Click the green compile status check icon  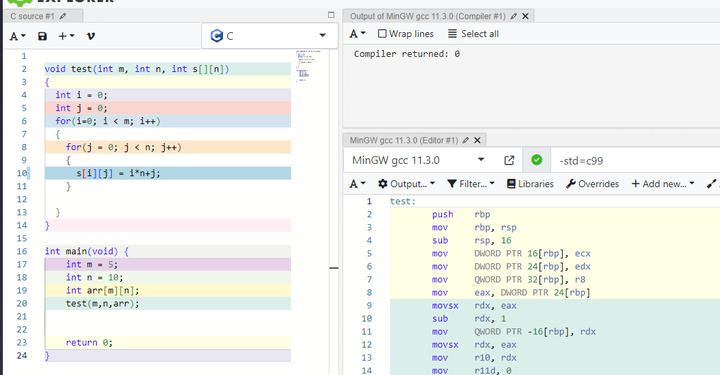536,160
